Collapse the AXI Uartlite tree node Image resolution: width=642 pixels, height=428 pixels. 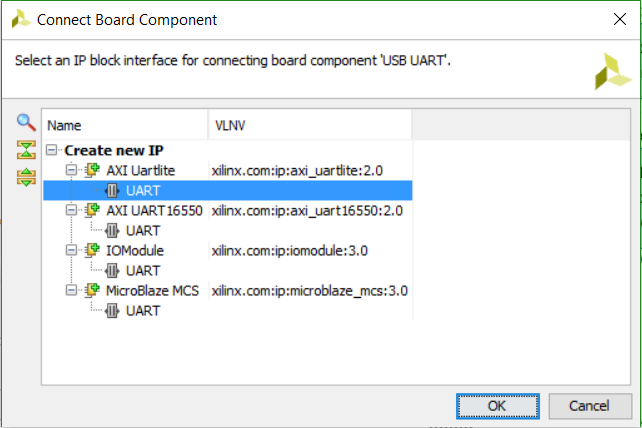pos(71,170)
